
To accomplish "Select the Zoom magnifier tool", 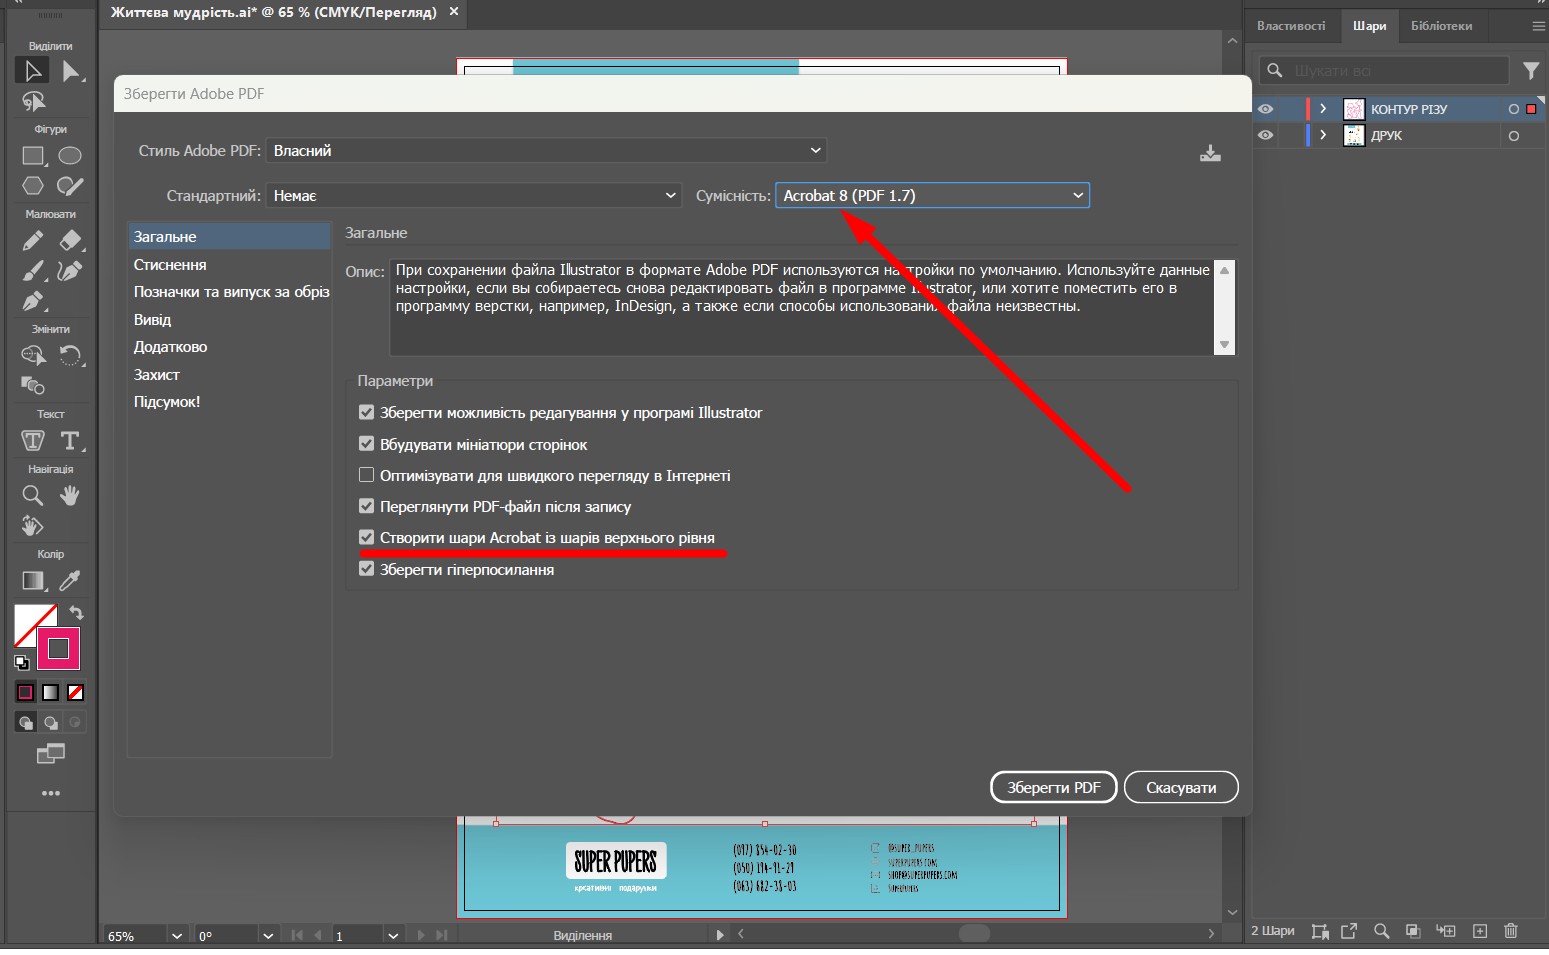I will click(x=32, y=496).
